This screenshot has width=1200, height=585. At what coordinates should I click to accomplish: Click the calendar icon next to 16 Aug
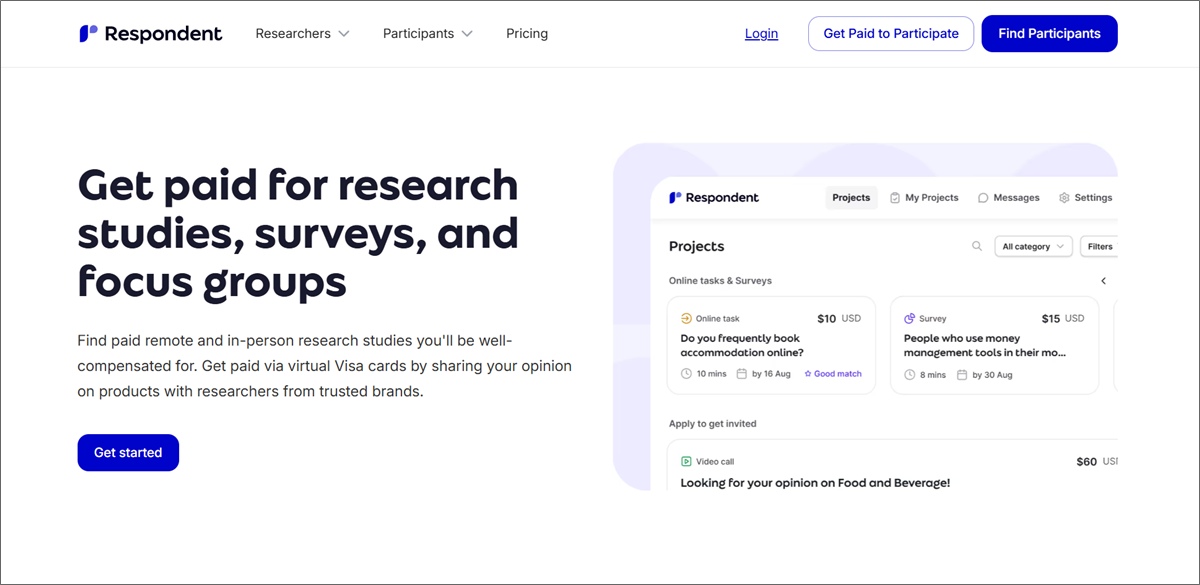click(741, 374)
